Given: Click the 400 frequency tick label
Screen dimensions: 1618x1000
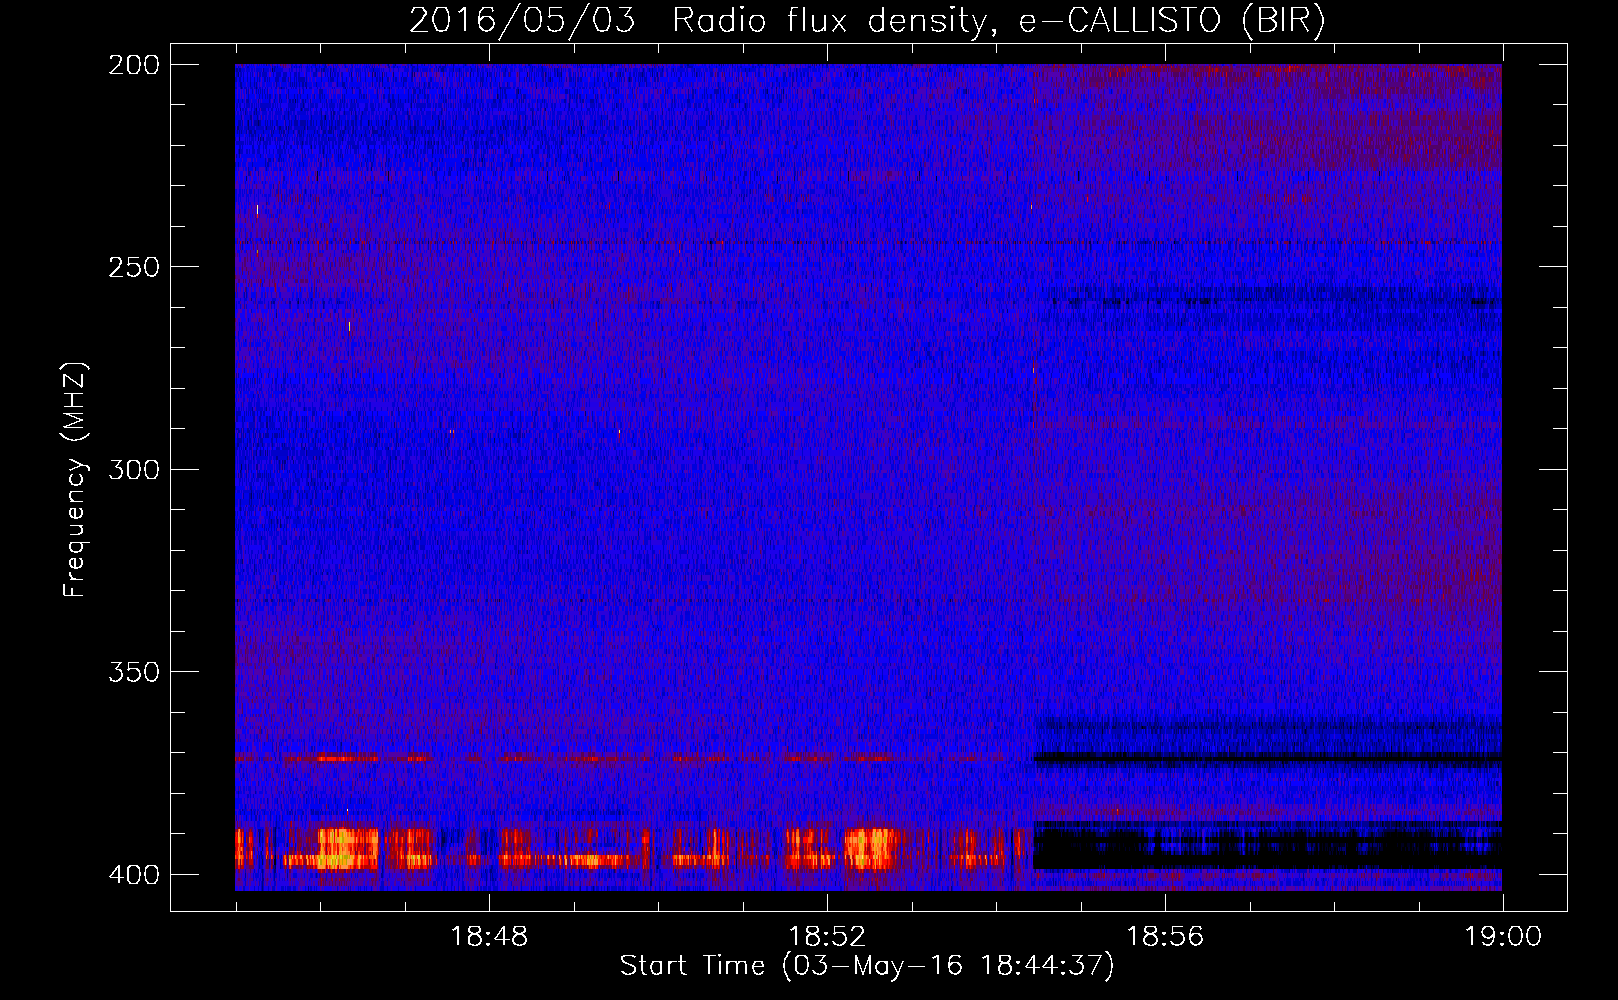Looking at the screenshot, I should pyautogui.click(x=133, y=874).
